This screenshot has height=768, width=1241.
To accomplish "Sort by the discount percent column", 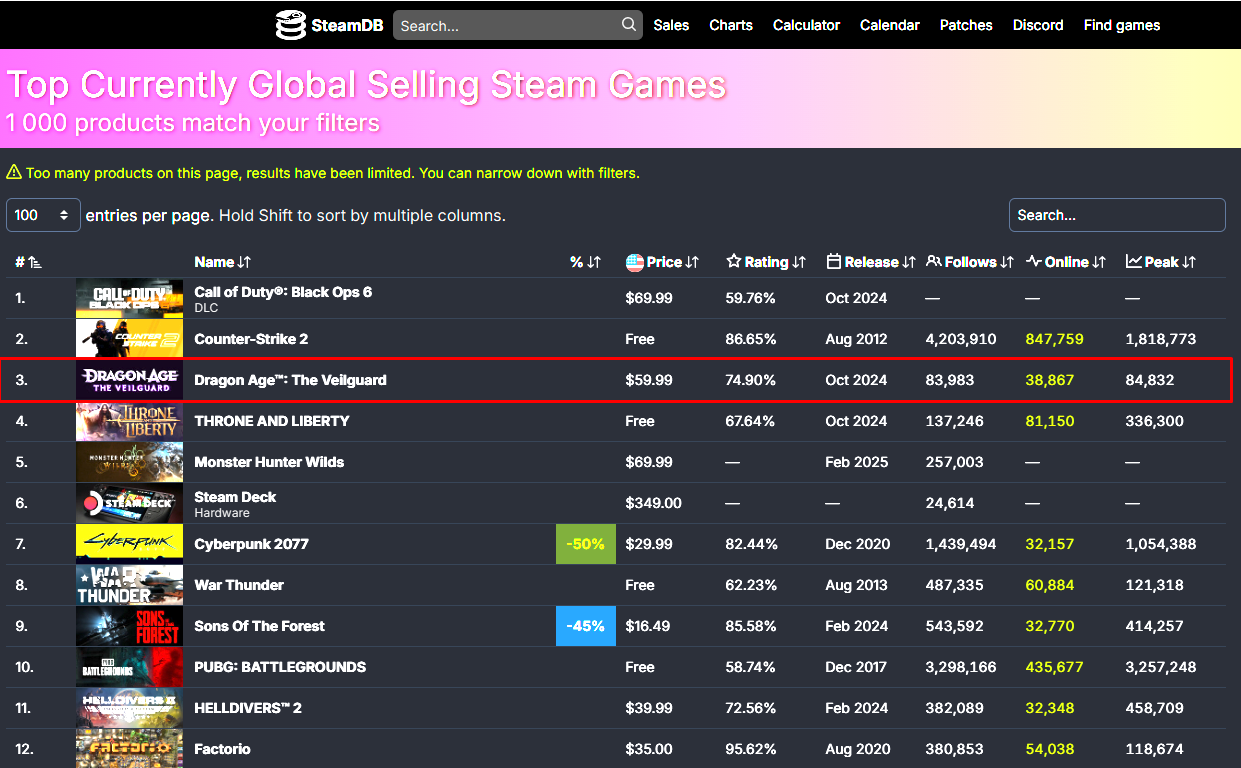I will (x=585, y=262).
